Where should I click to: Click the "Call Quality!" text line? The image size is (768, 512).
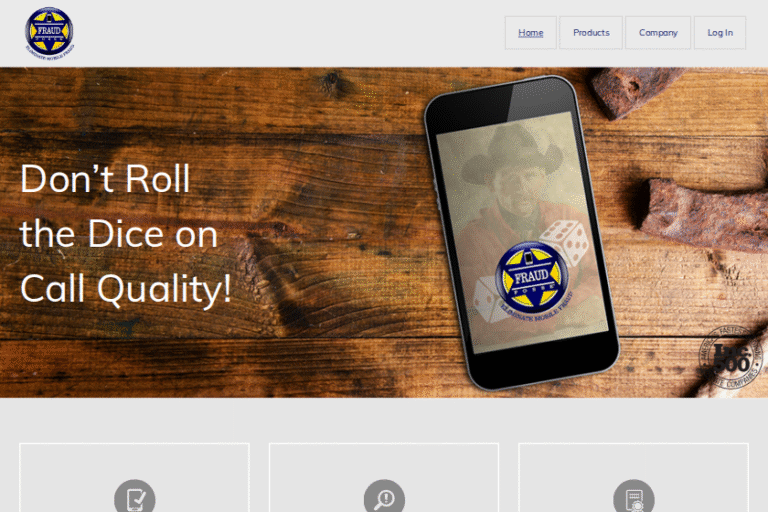(126, 290)
